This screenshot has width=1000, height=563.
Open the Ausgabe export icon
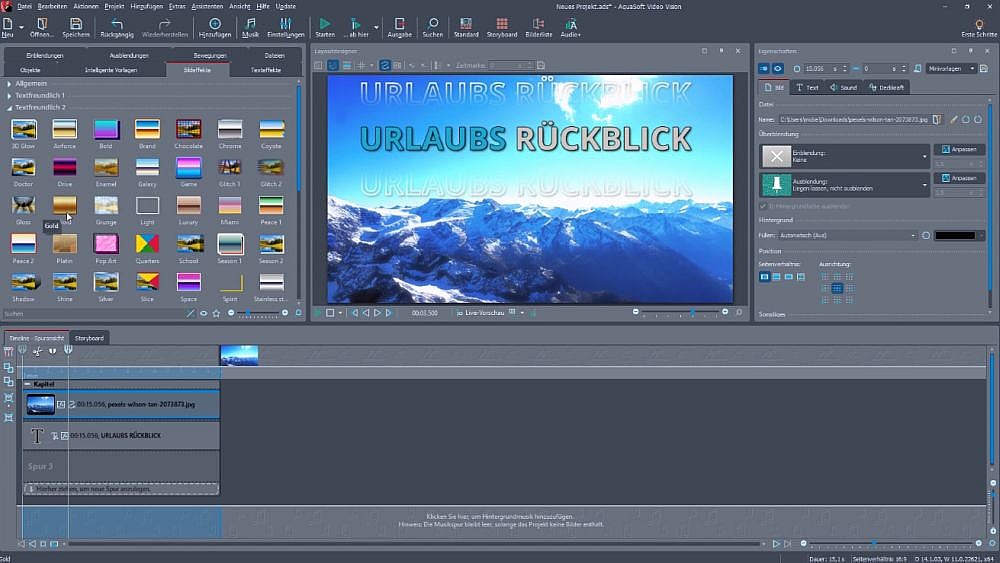click(399, 24)
